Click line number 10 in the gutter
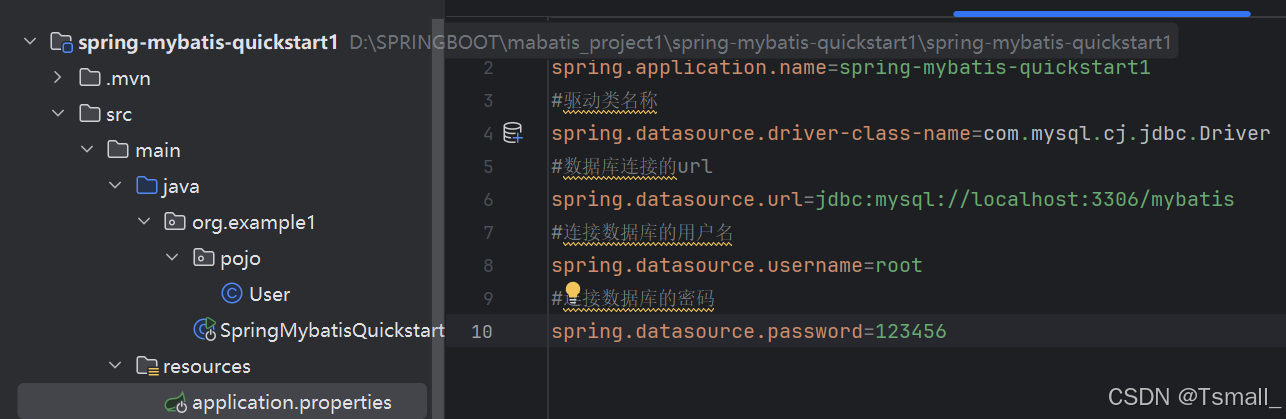 click(x=482, y=331)
